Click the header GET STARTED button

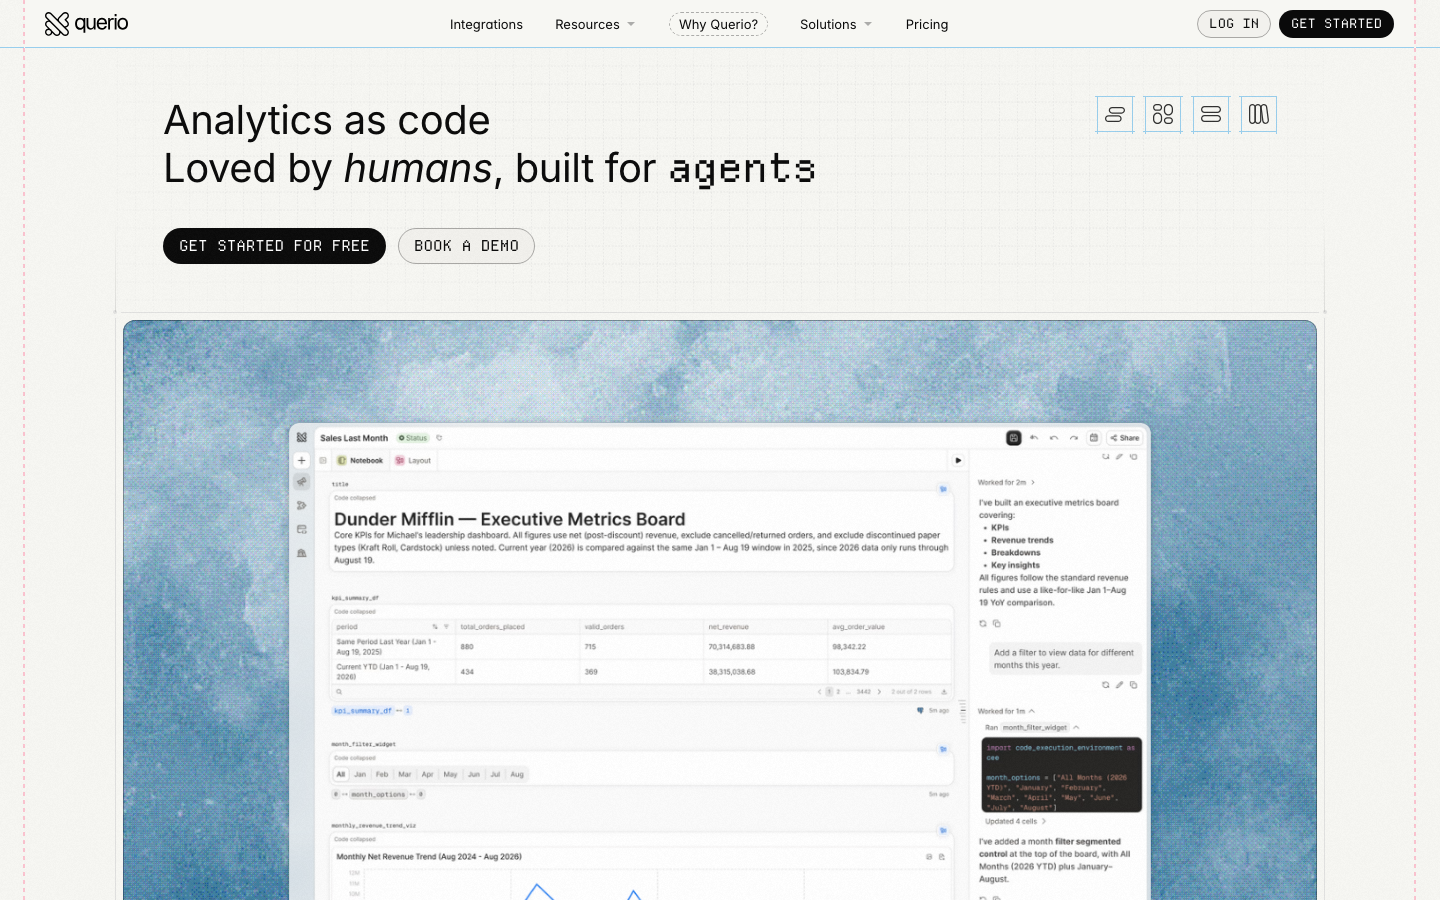point(1336,24)
